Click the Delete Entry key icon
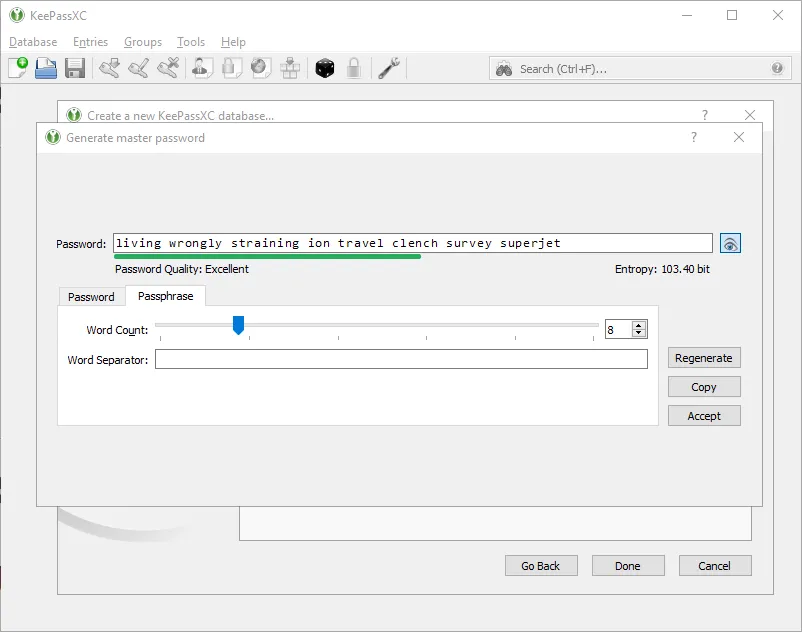The width and height of the screenshot is (802, 632). (168, 68)
